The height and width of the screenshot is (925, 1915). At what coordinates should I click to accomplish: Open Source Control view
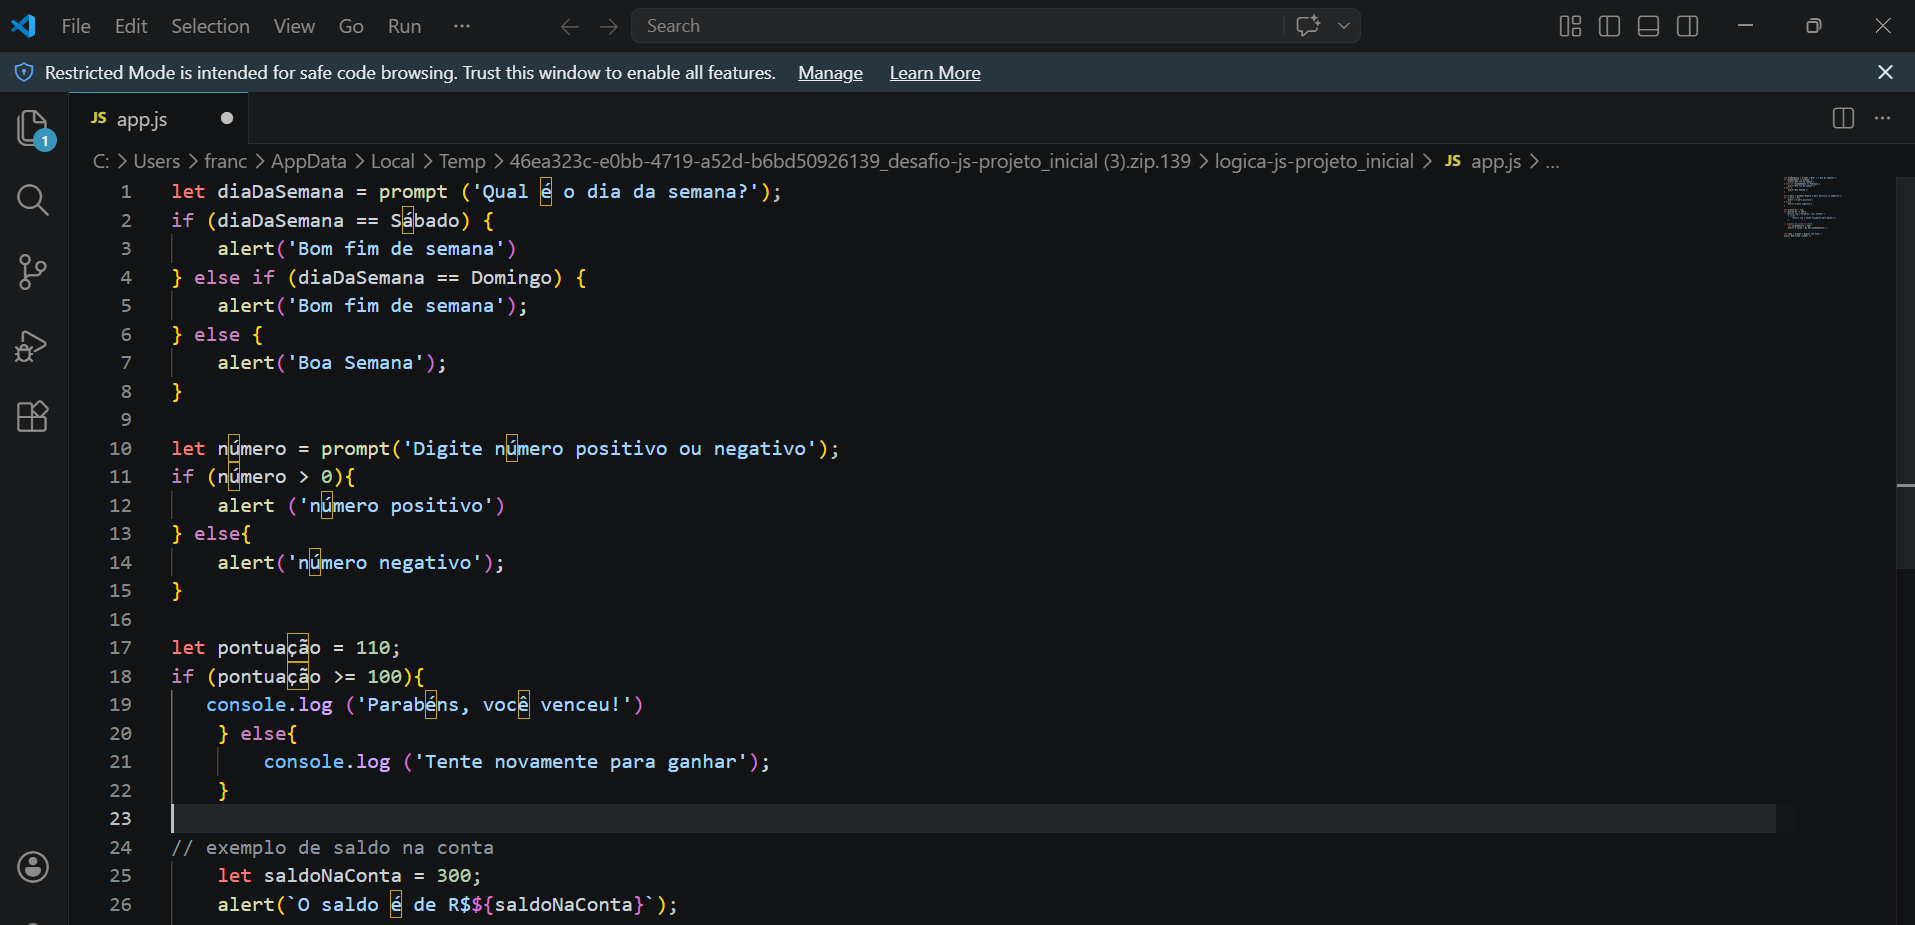[x=33, y=272]
